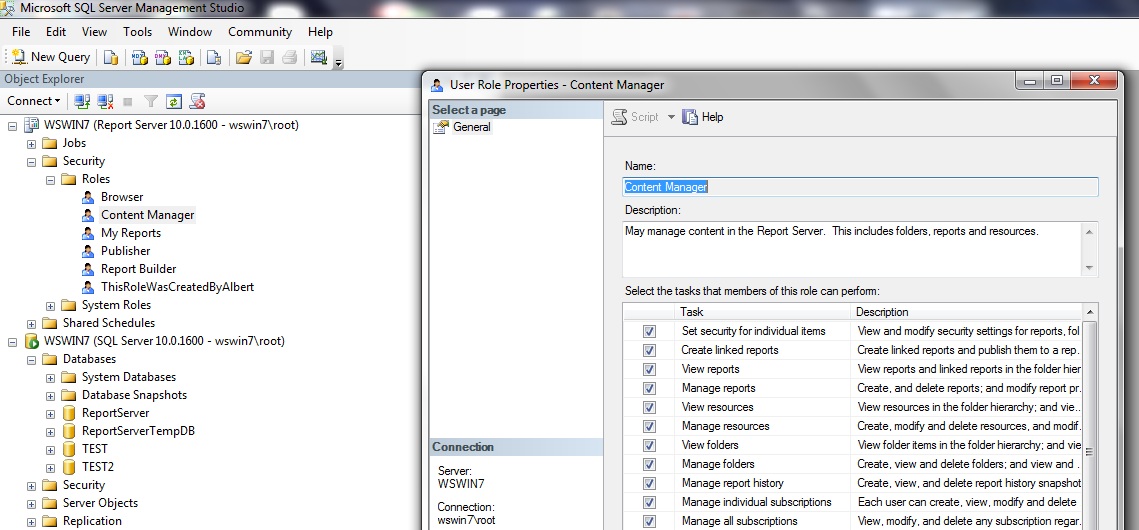Open the Community menu
Screen dimensions: 1139x530
point(260,32)
